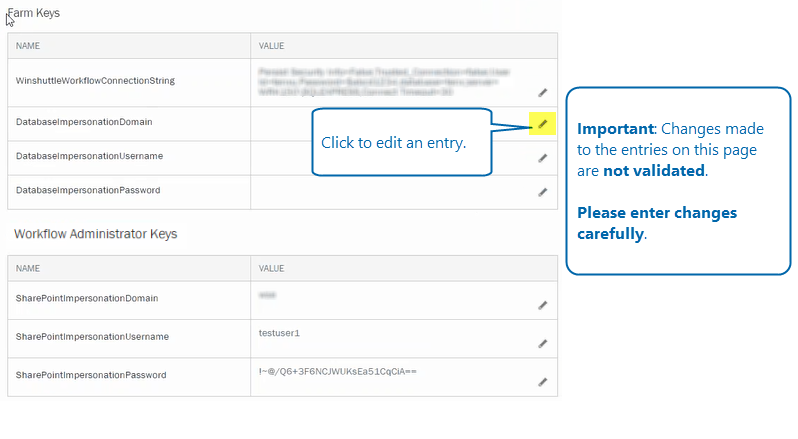
Task: Select the DatabaseImpersonationUsername row label
Action: pyautogui.click(x=90, y=156)
